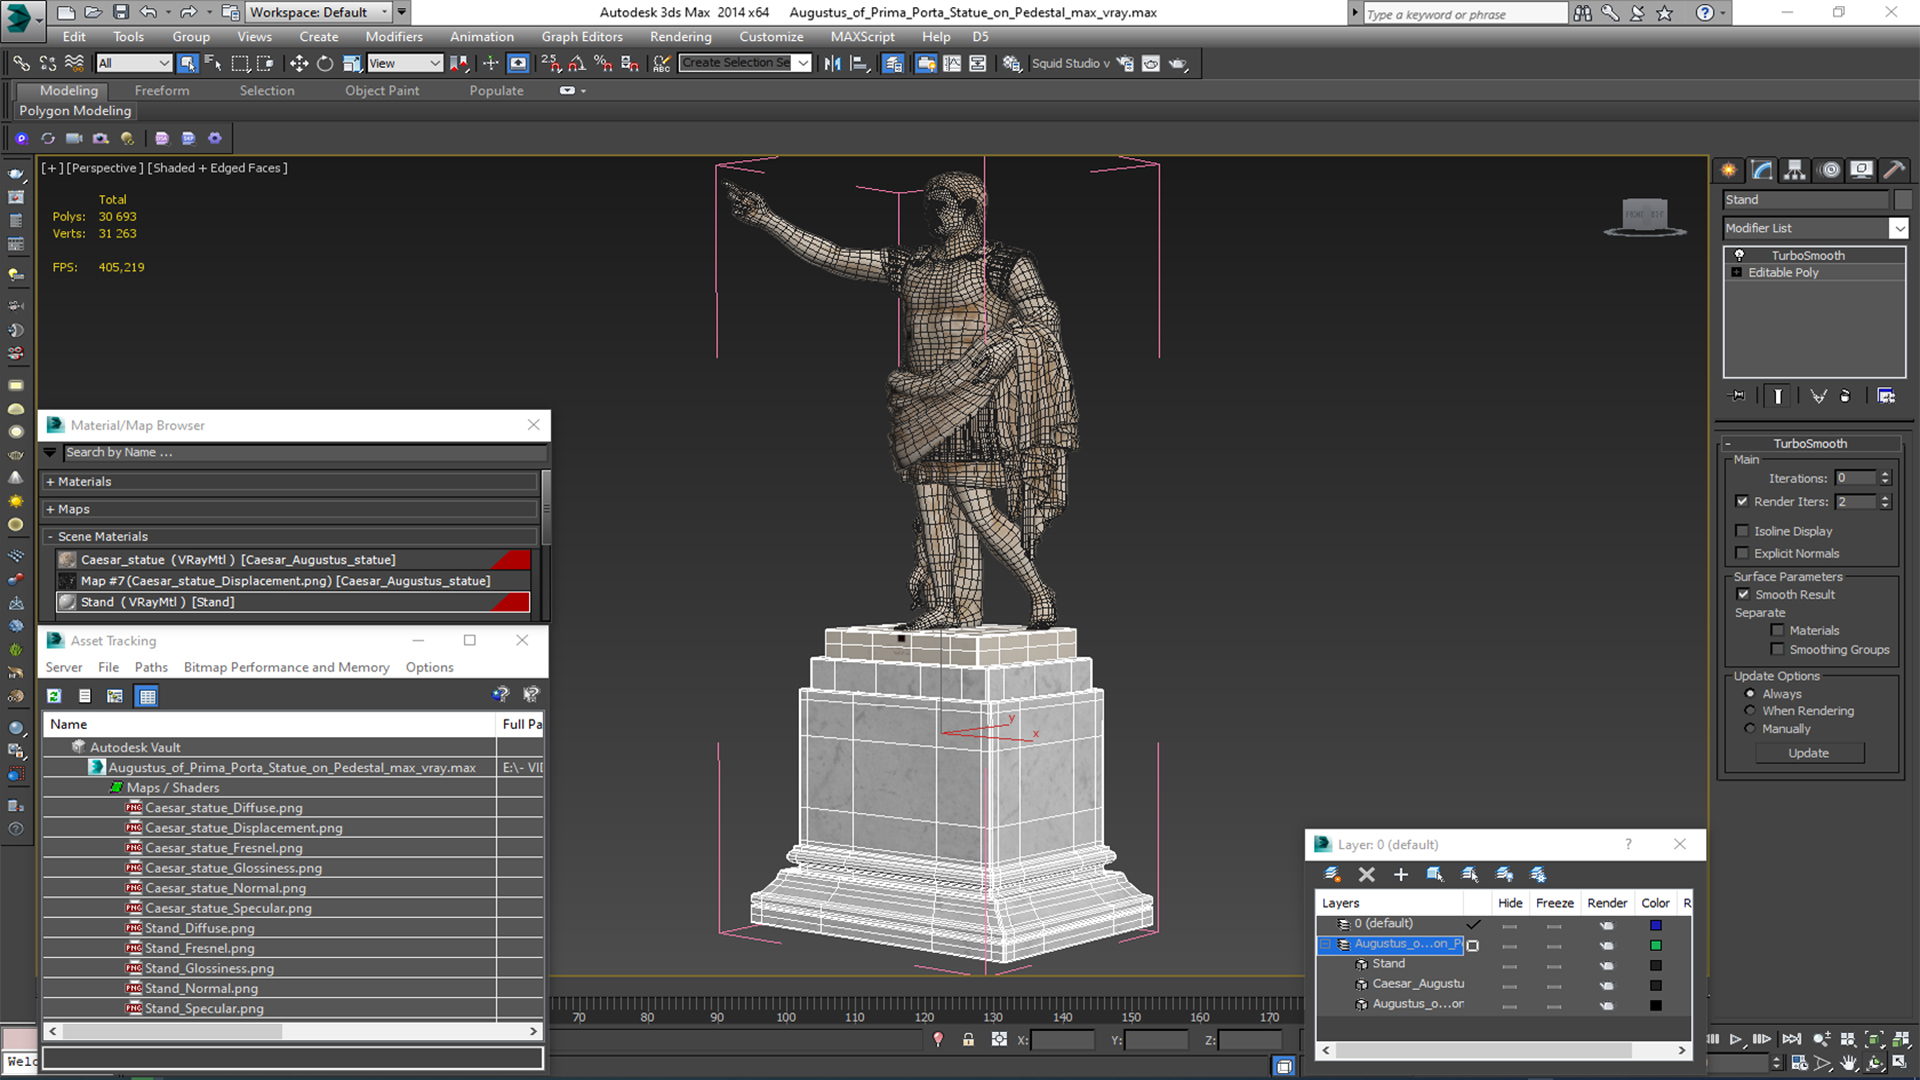
Task: Switch to Object Paint ribbon tab
Action: 382,90
